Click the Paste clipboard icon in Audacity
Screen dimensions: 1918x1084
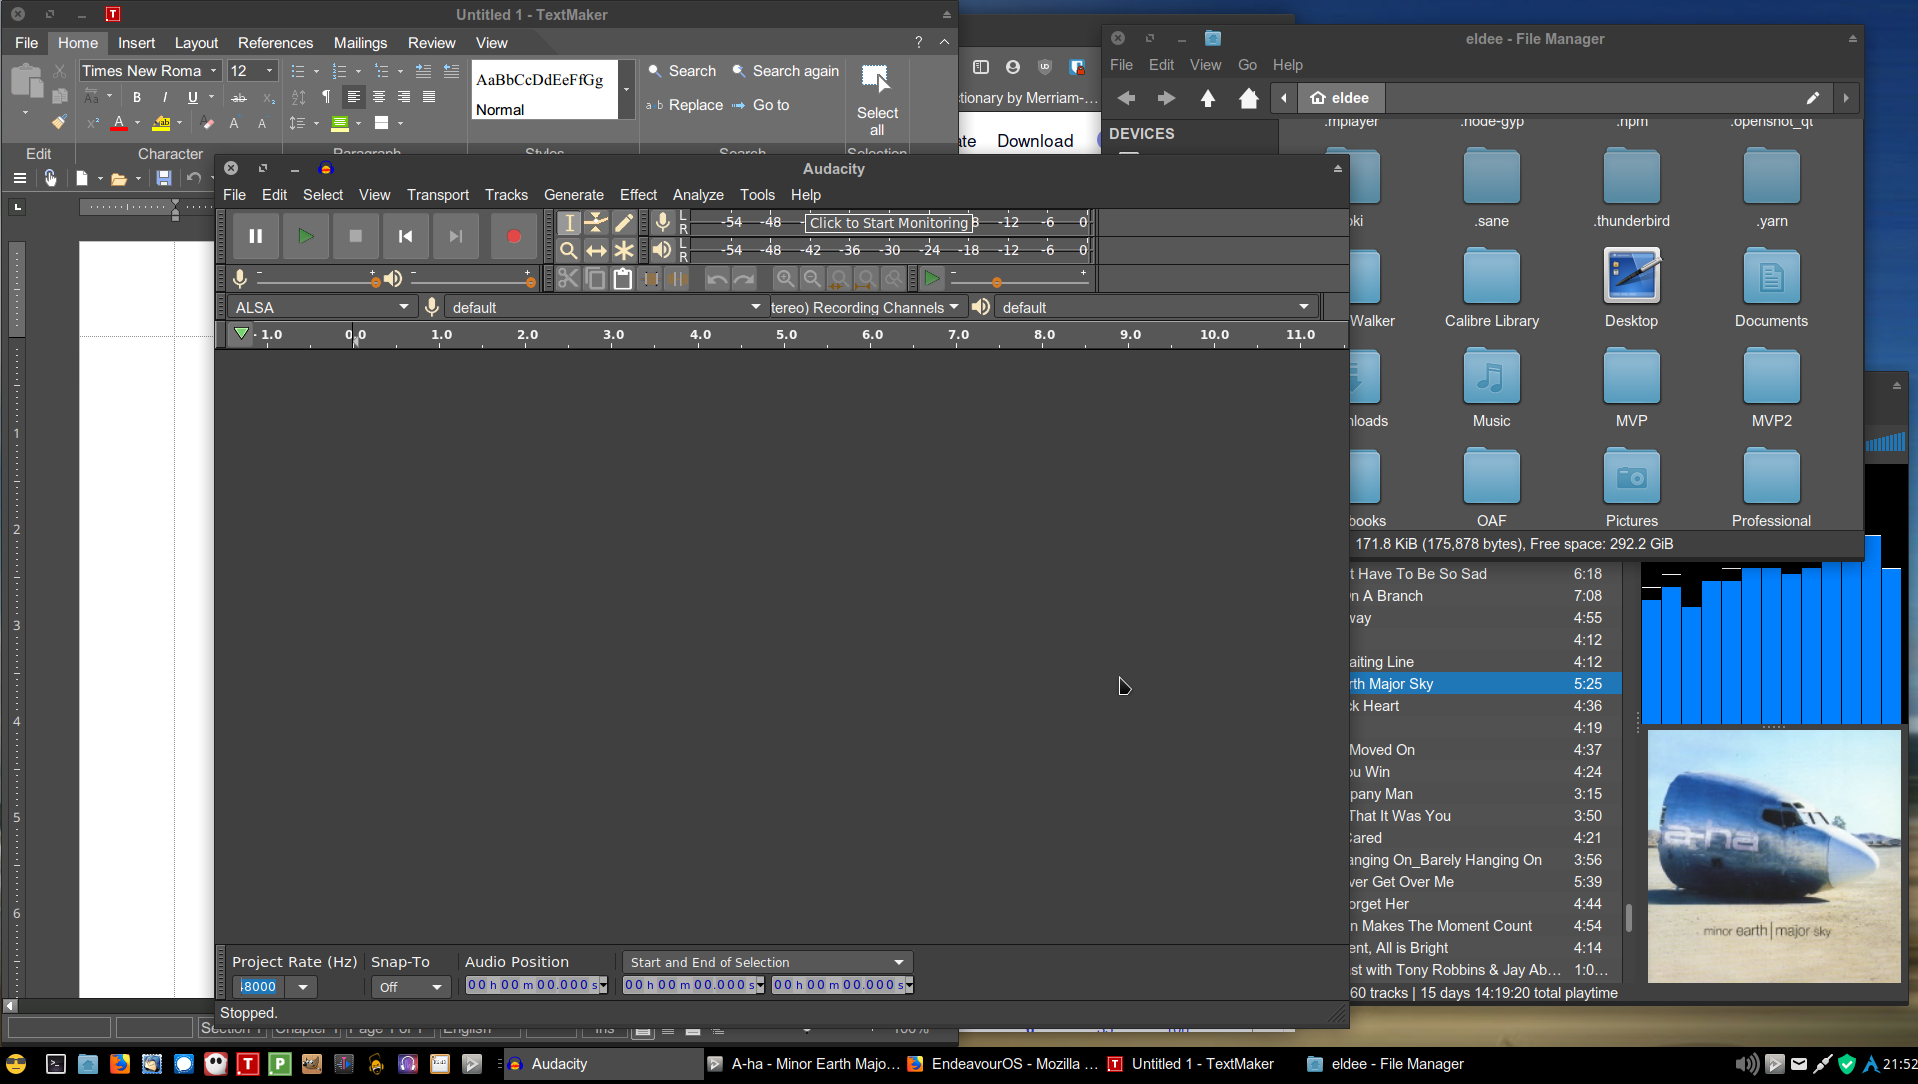coord(622,279)
